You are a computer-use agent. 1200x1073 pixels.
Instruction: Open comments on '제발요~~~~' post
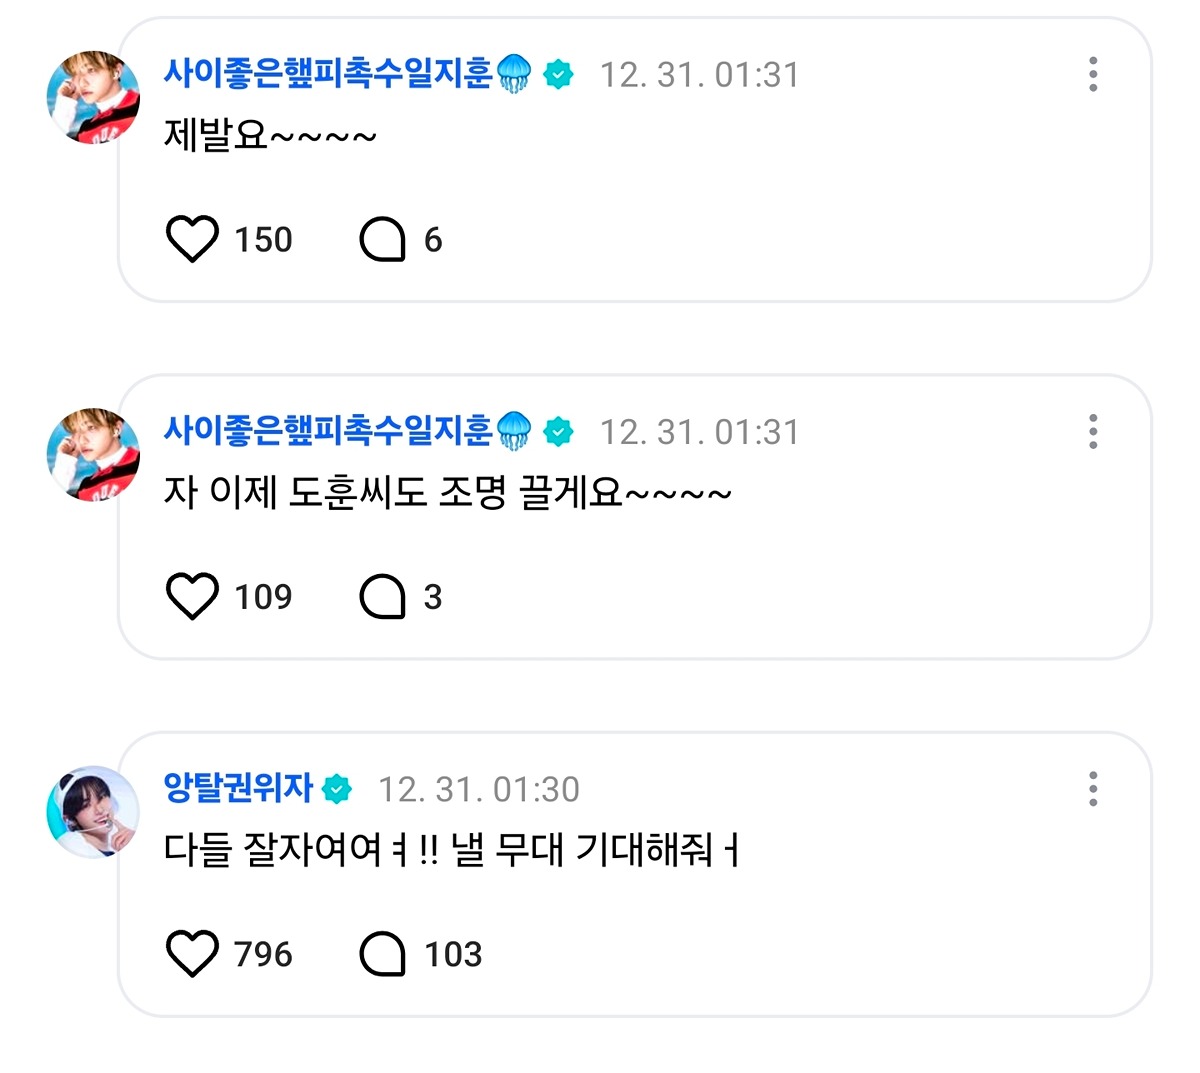(x=382, y=240)
